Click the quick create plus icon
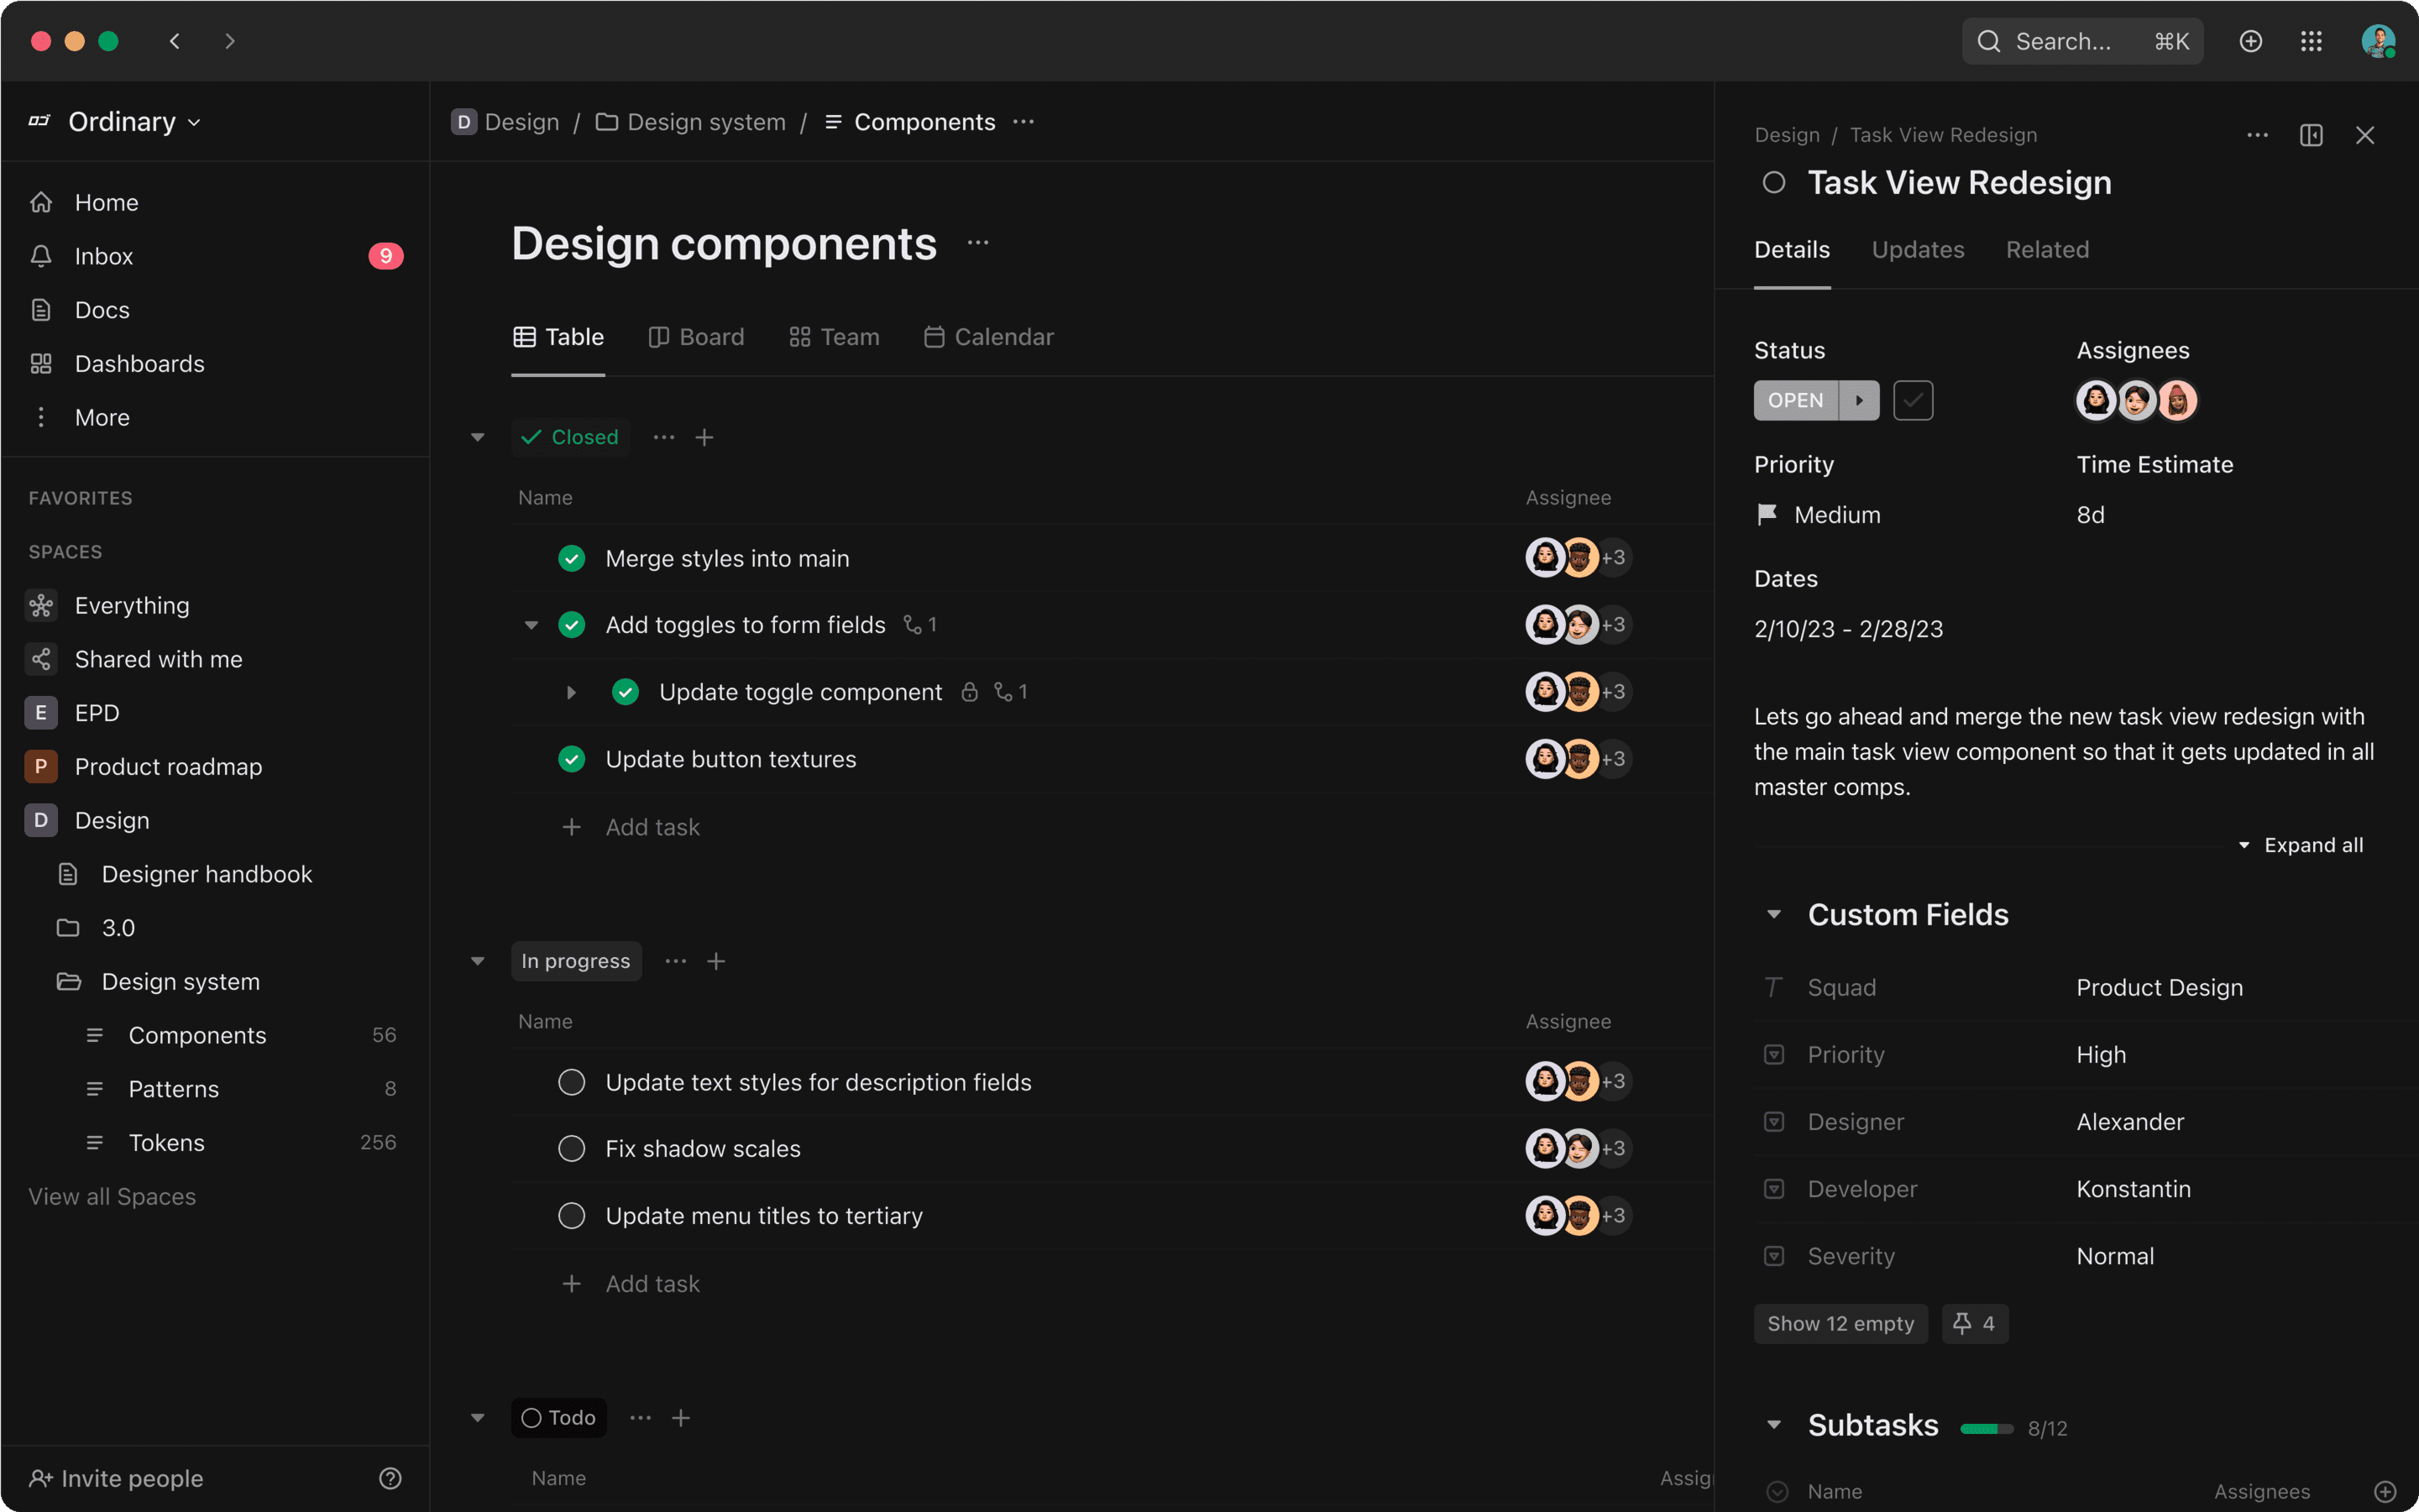 [2250, 41]
